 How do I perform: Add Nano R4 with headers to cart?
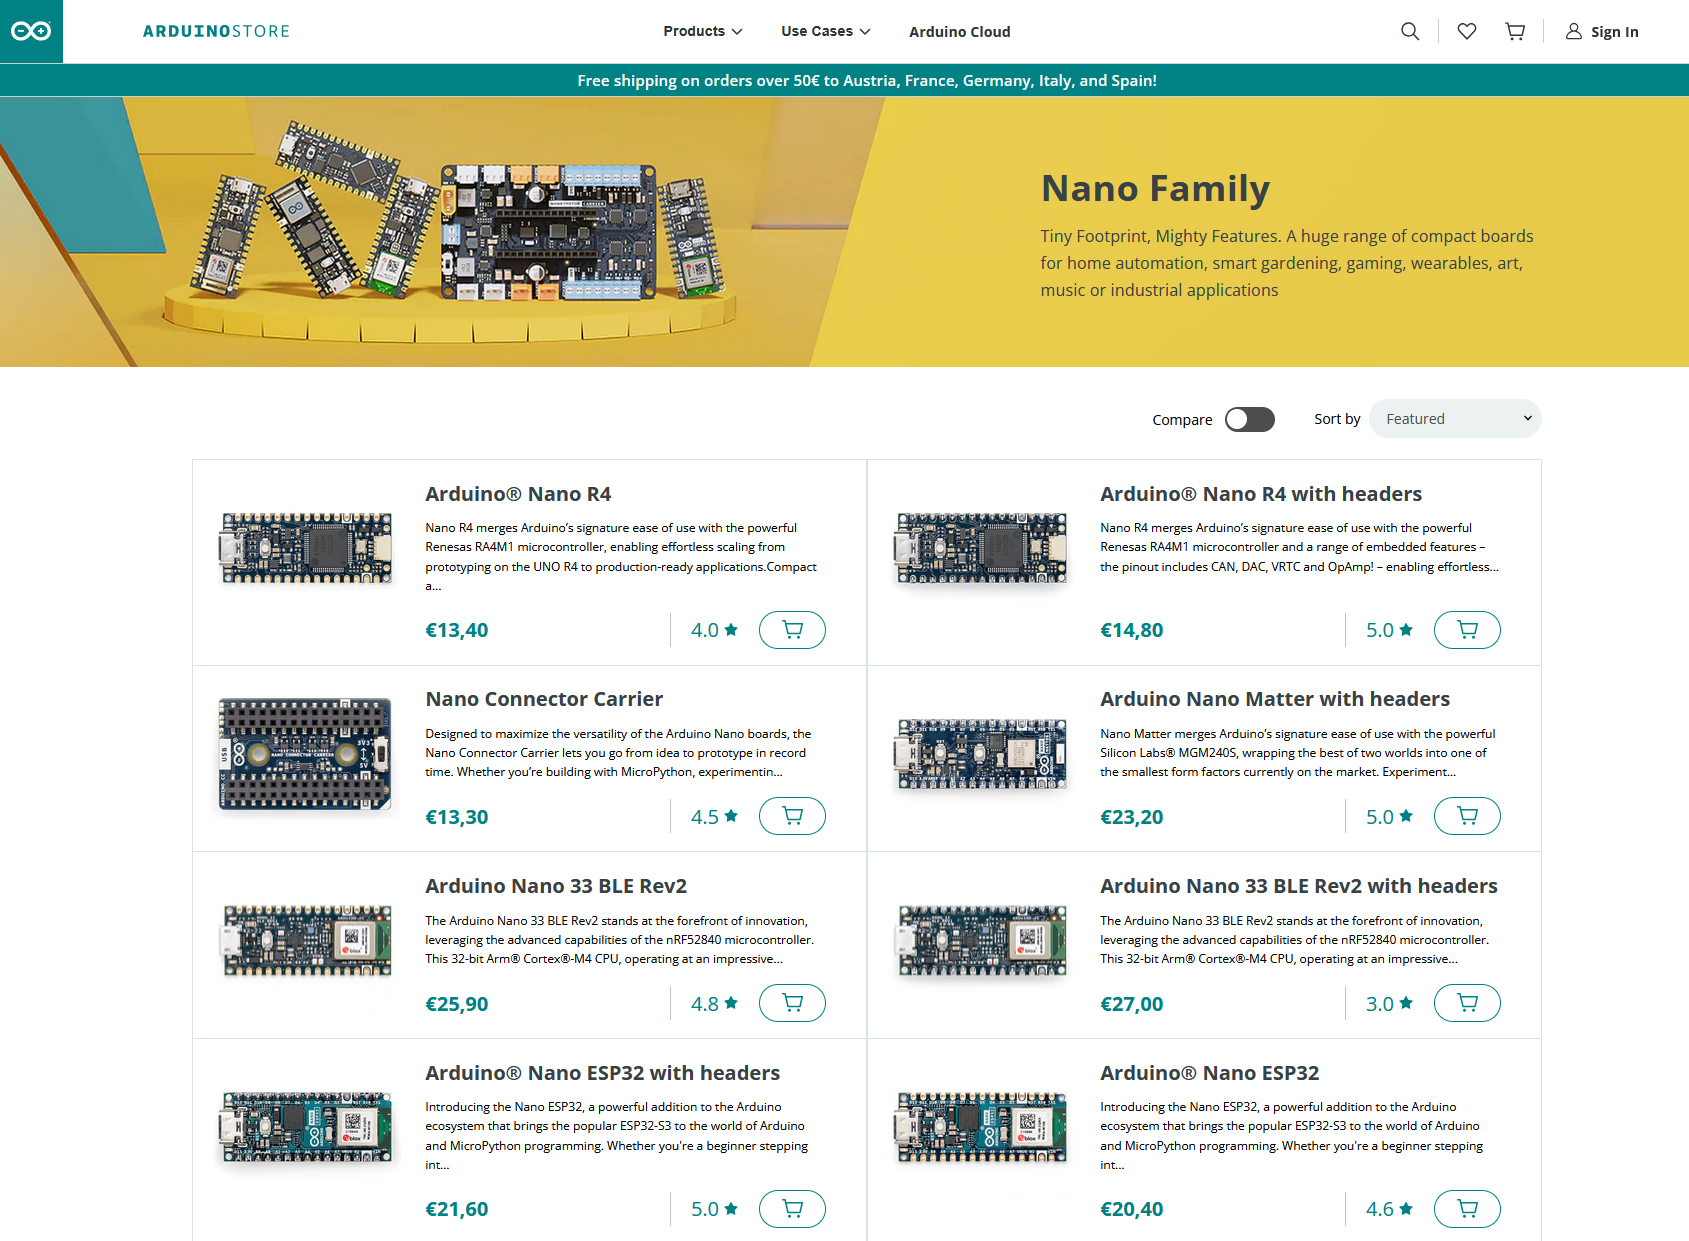point(1467,630)
